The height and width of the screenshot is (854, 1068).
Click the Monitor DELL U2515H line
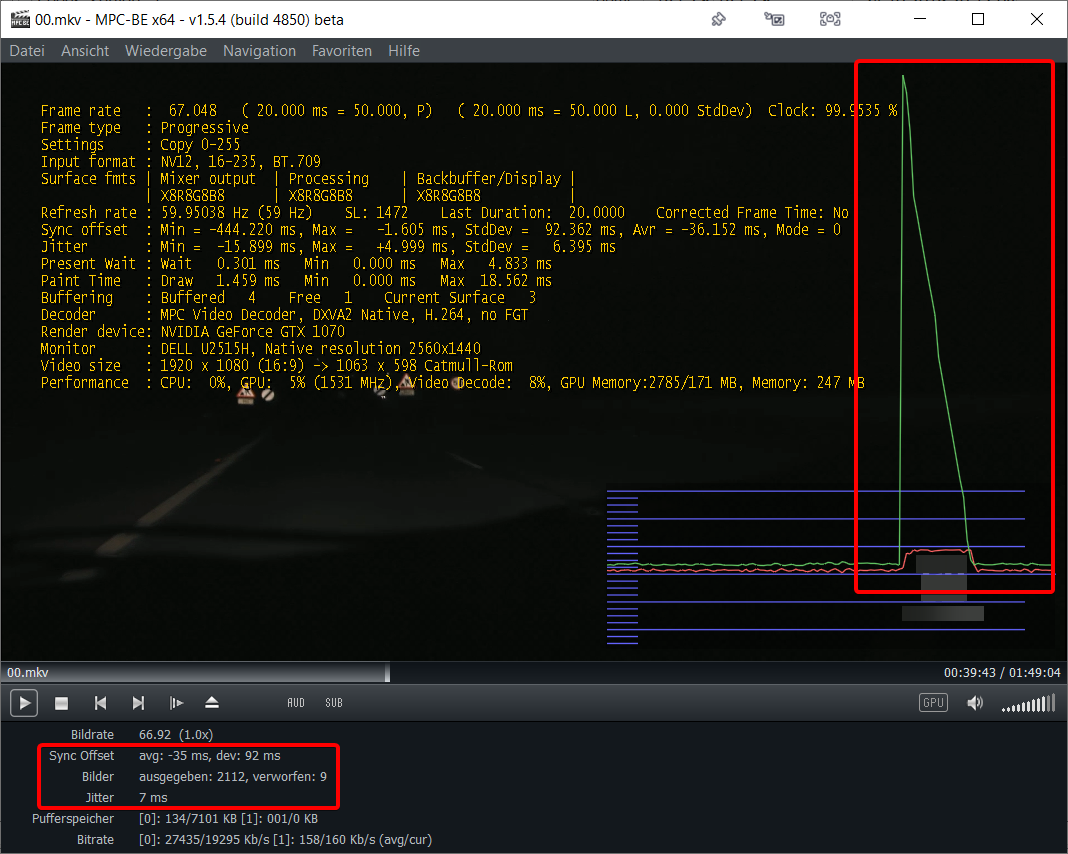click(260, 349)
